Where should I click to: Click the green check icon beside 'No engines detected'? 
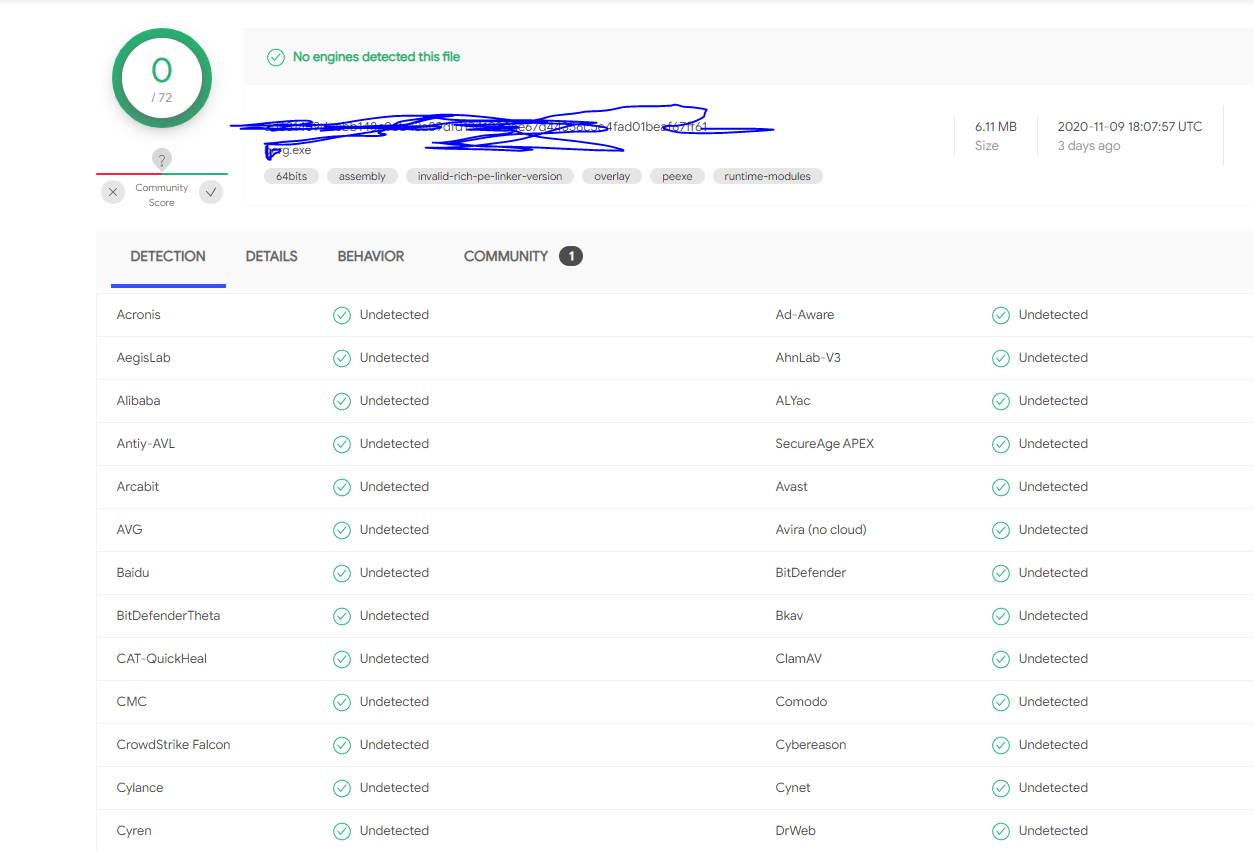click(276, 57)
